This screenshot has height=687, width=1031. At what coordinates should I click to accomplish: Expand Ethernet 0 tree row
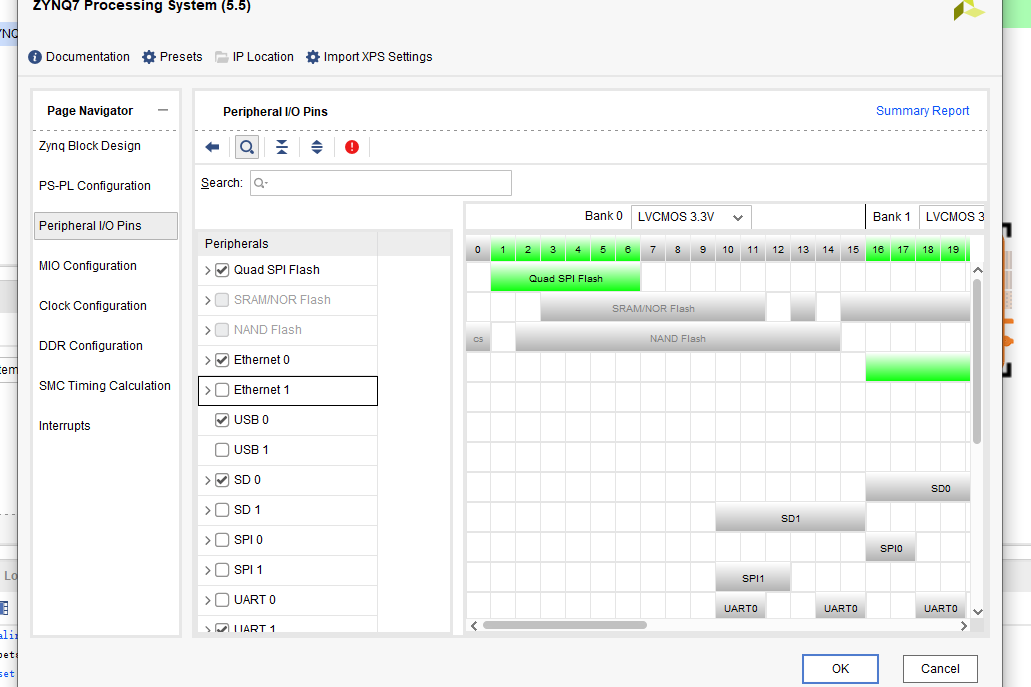click(208, 360)
